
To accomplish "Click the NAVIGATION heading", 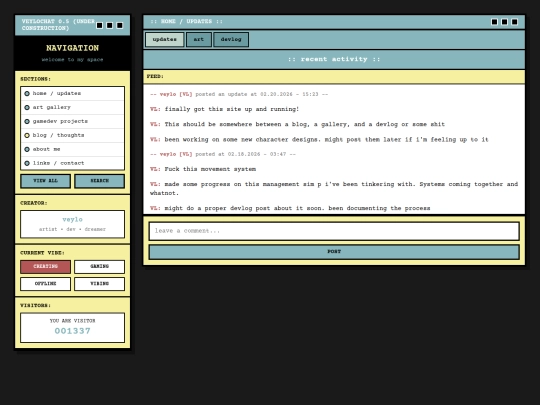I will point(72,48).
